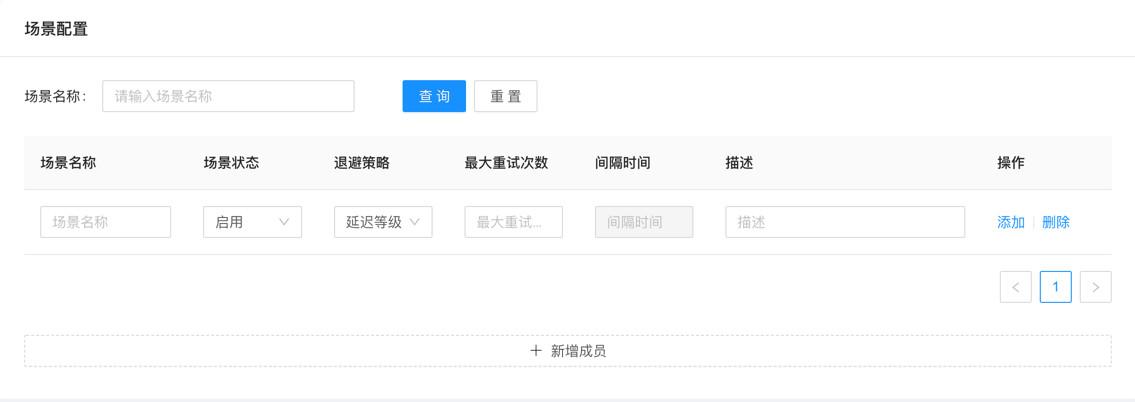Click the 删除 link in 操作 column
Viewport: 1135px width, 402px height.
point(1056,222)
